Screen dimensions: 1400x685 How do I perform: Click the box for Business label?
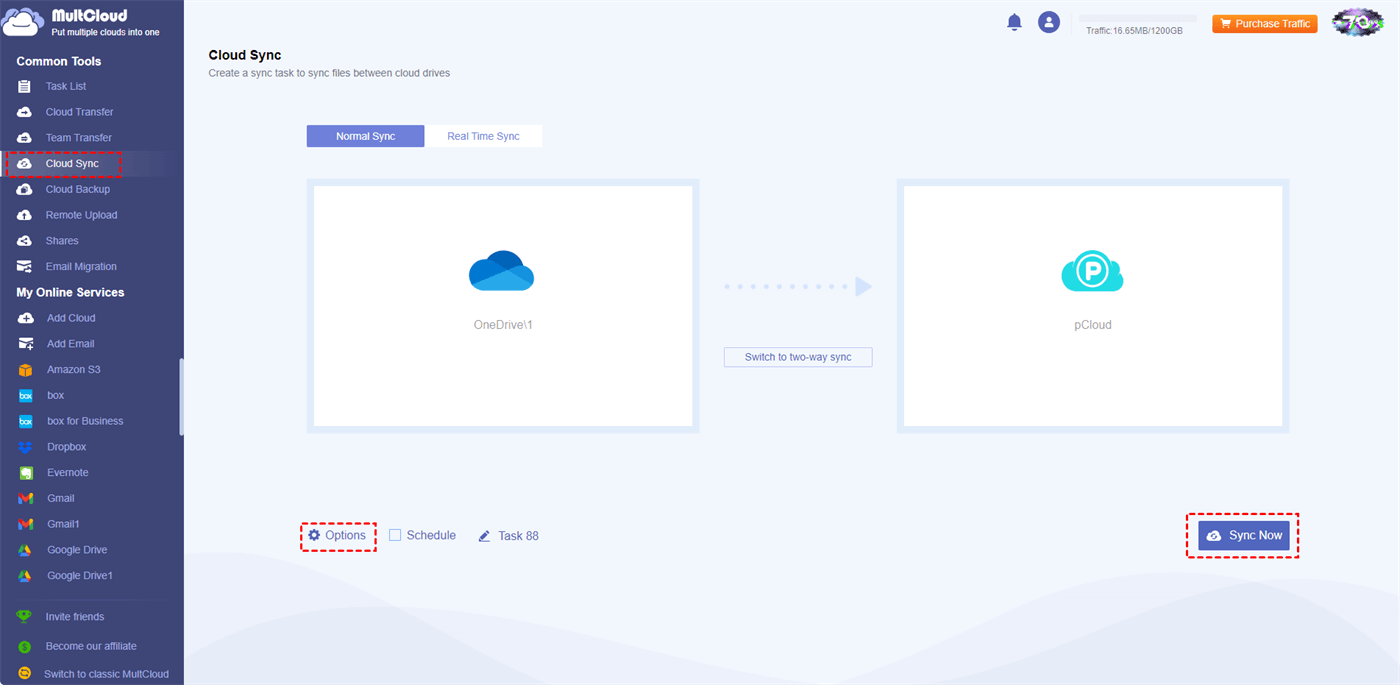85,421
